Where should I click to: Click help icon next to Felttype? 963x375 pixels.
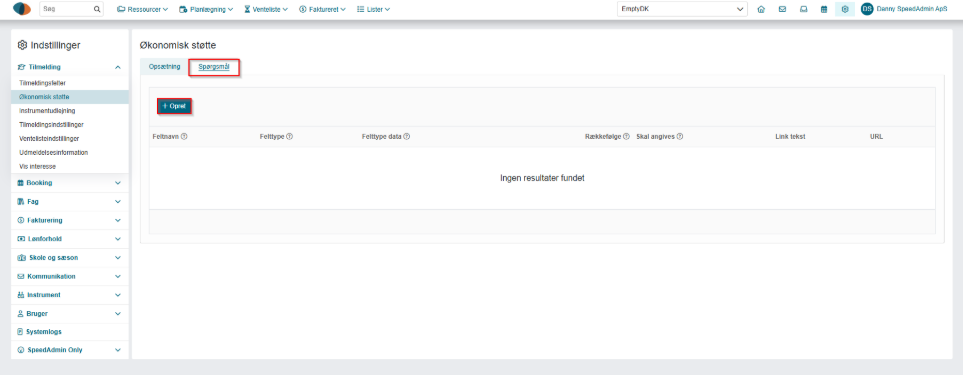(289, 136)
